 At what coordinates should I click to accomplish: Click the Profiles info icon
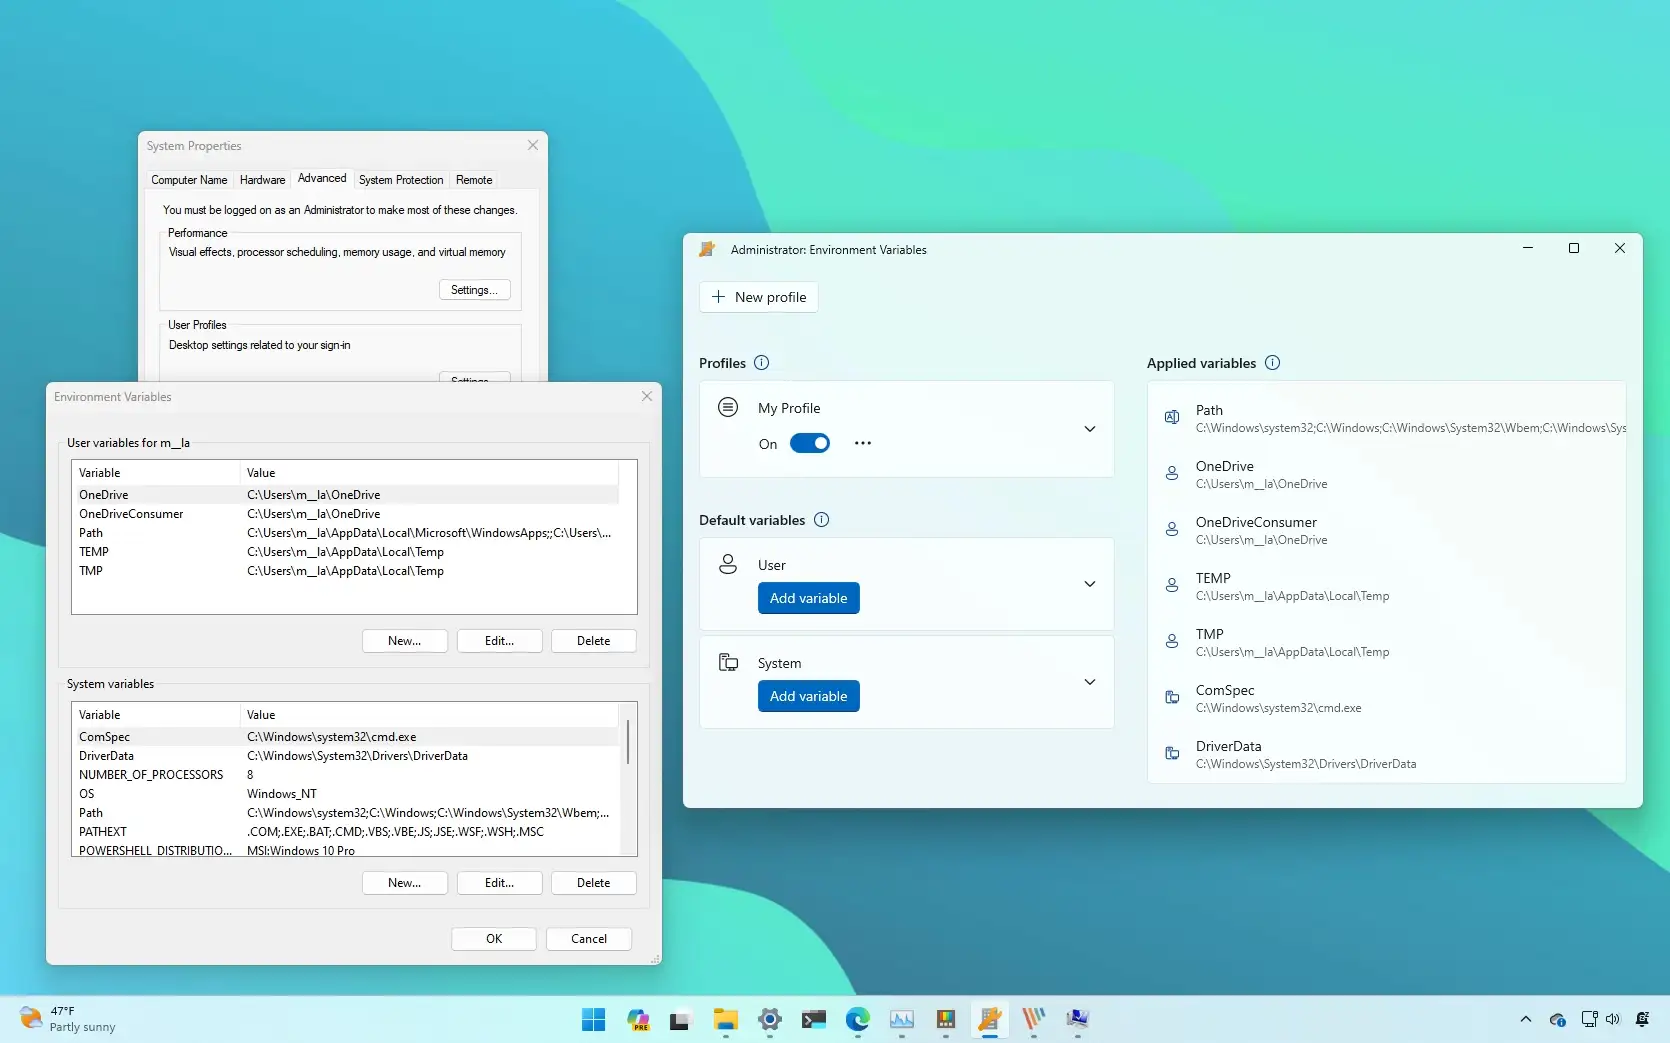tap(761, 363)
